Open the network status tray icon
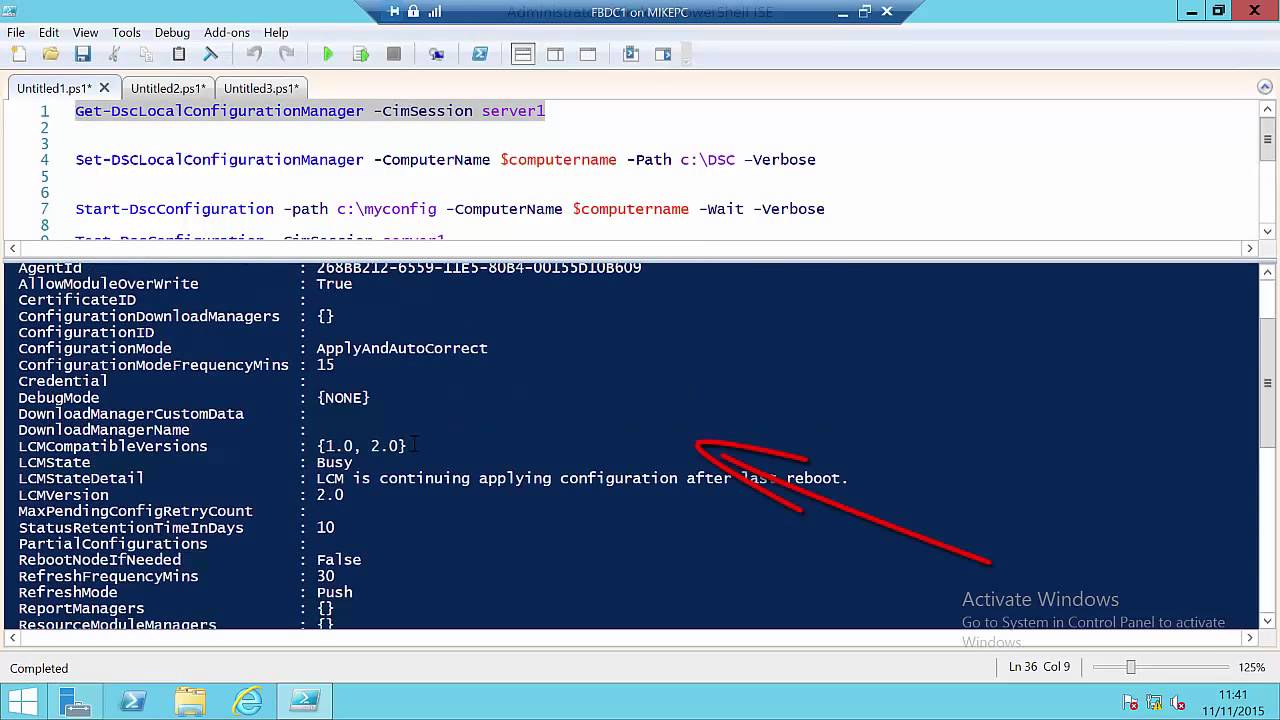The height and width of the screenshot is (720, 1280). click(1155, 702)
